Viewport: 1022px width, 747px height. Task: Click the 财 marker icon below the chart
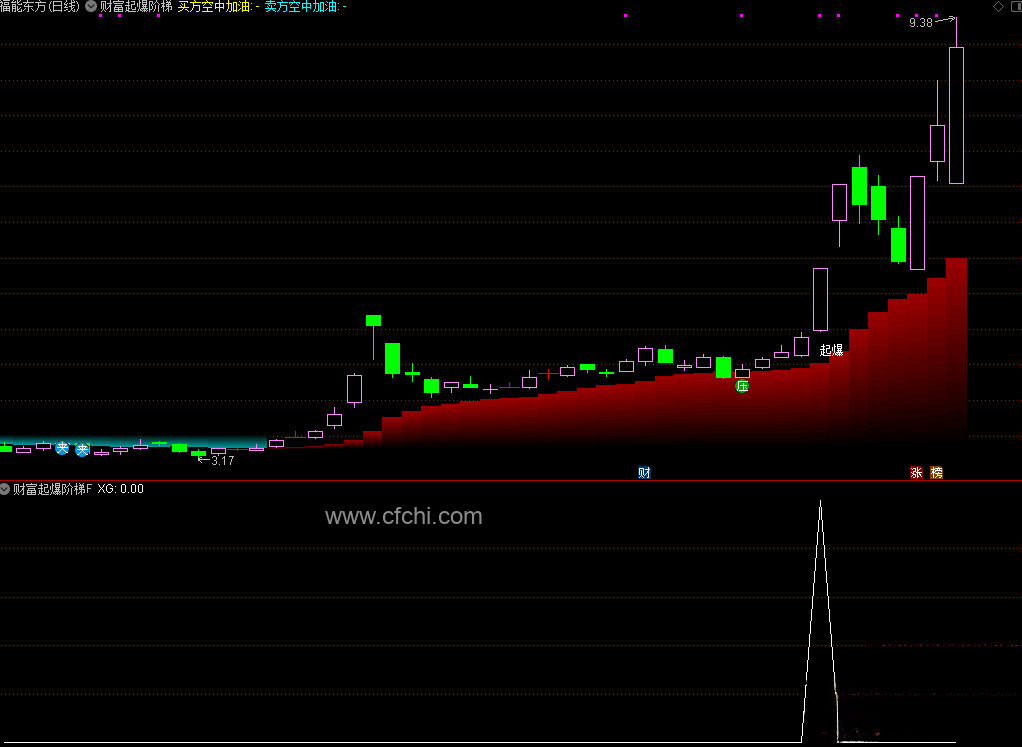[644, 473]
